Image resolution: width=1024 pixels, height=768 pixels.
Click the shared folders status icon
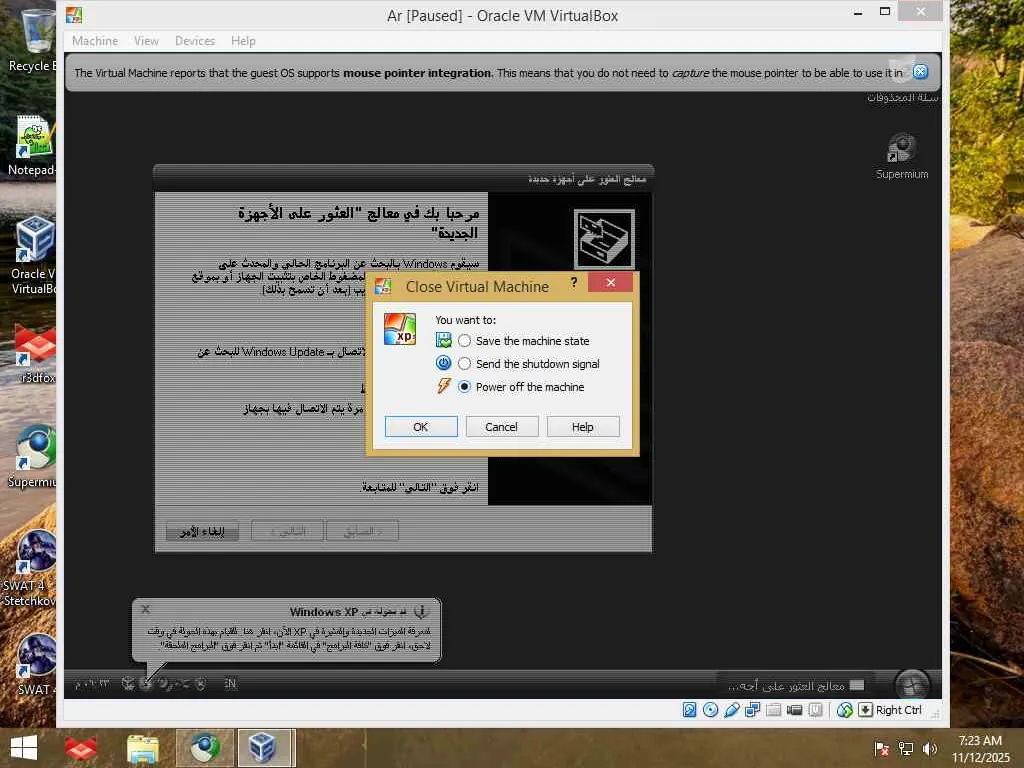pos(773,710)
